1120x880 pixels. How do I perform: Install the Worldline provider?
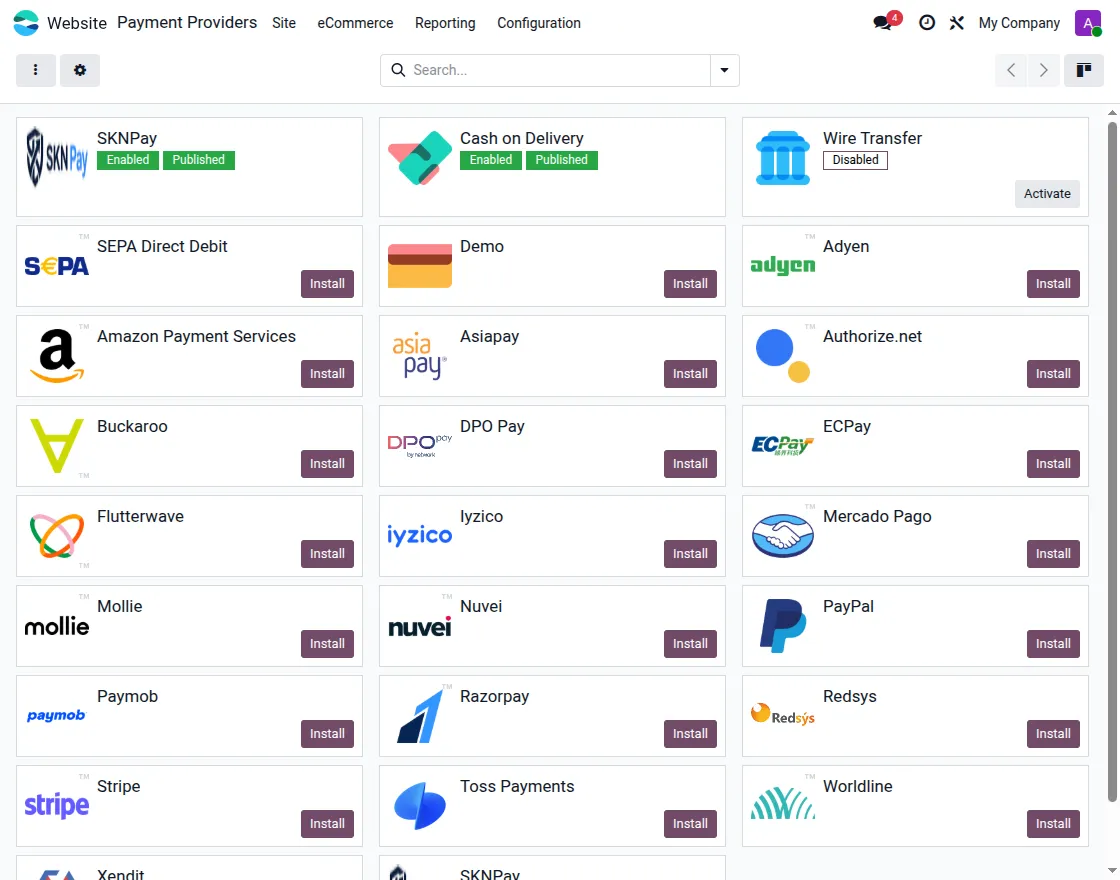1053,824
